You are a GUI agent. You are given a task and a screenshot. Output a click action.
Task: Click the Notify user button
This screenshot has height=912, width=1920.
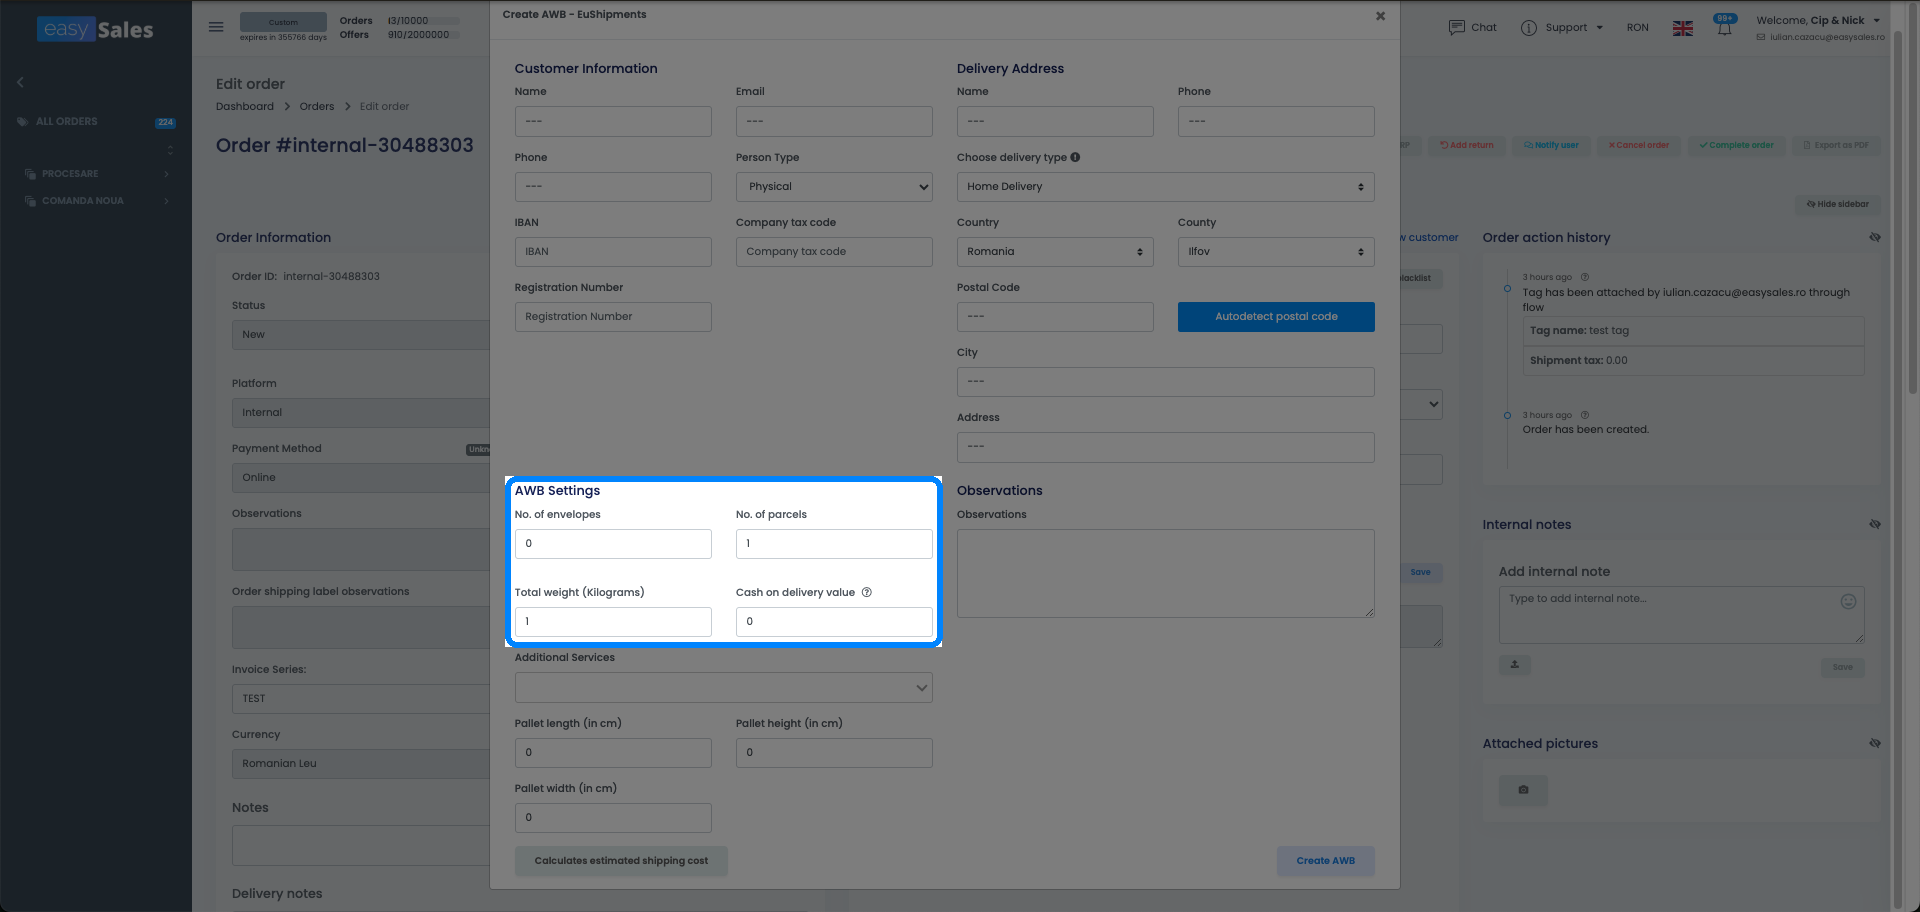(x=1552, y=145)
